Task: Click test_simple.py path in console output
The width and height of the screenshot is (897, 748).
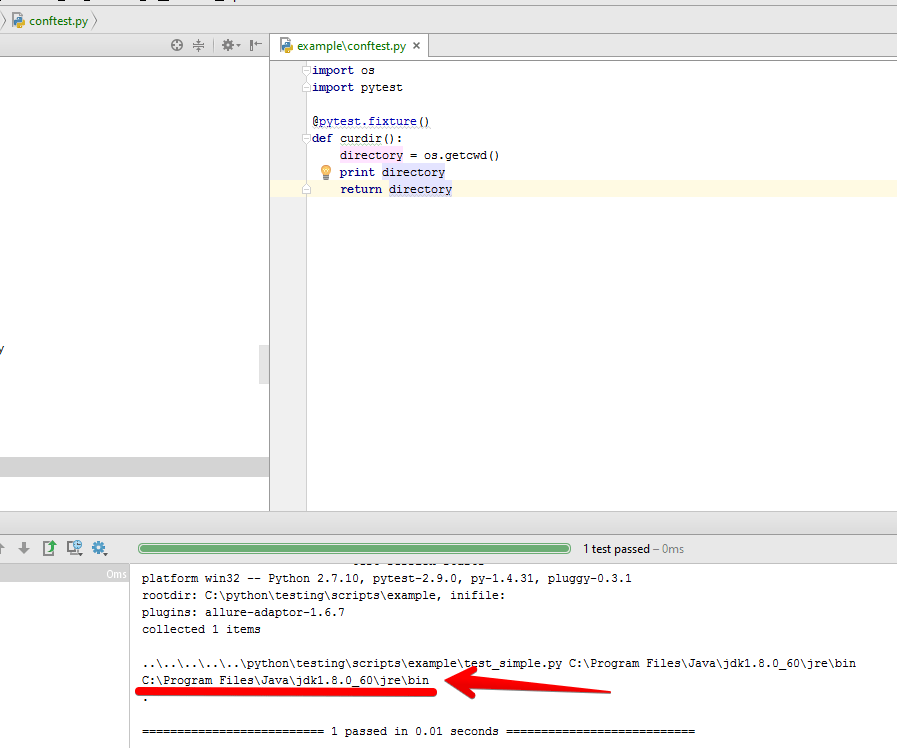Action: point(352,663)
